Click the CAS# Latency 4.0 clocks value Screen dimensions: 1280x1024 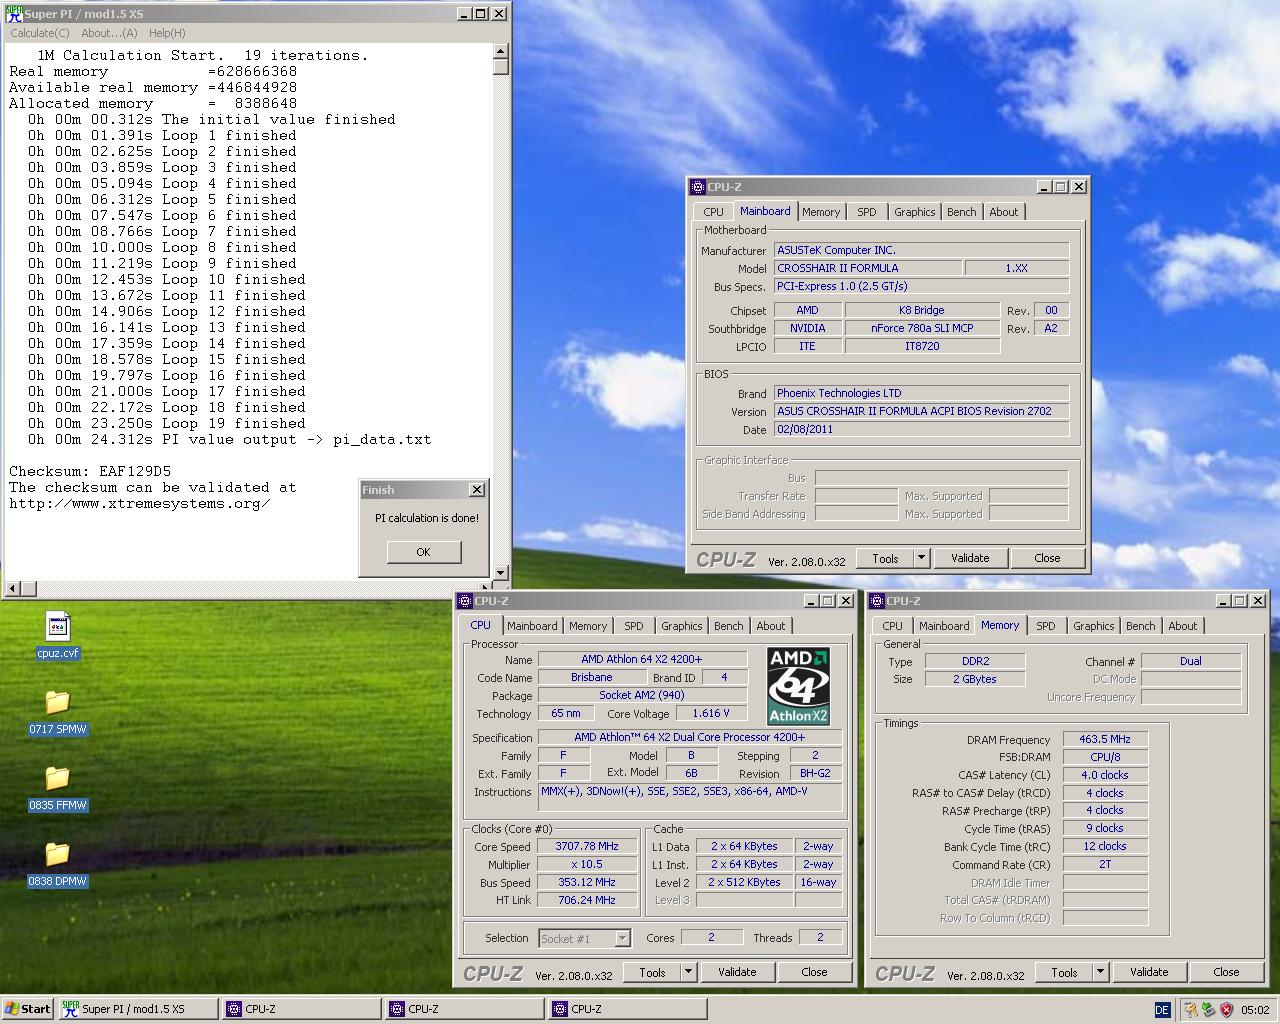(1105, 775)
